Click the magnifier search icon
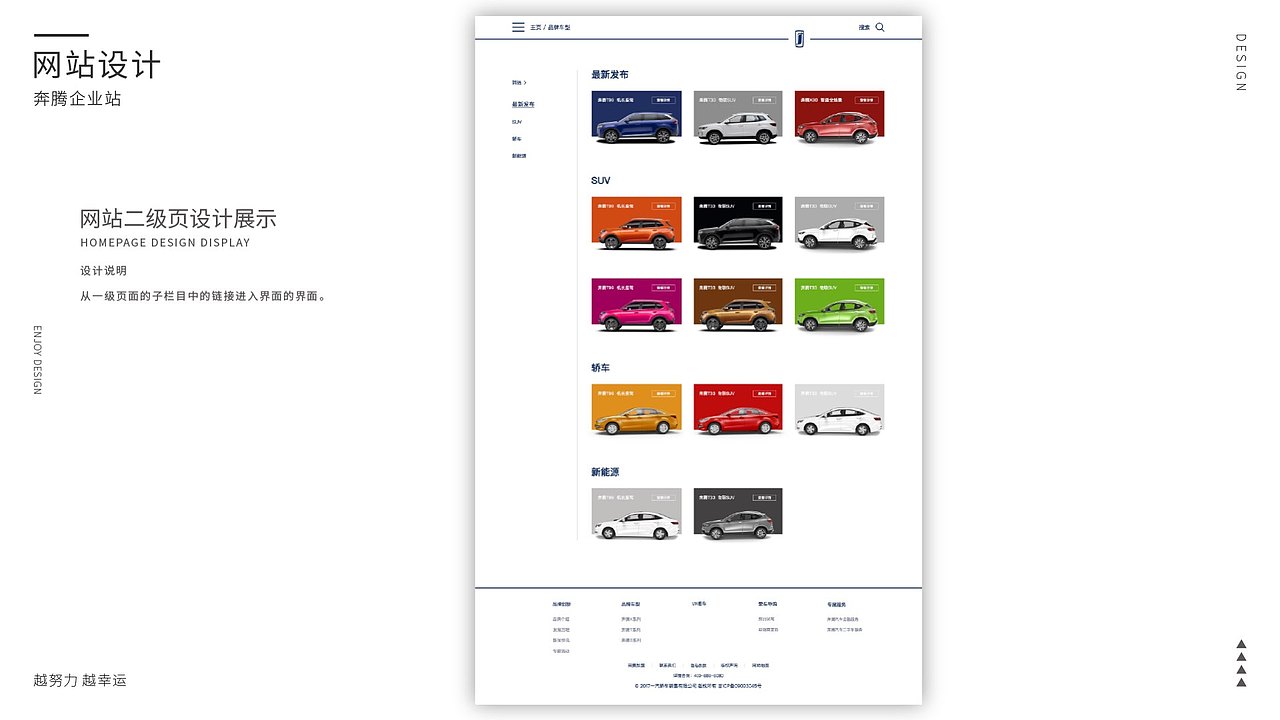The width and height of the screenshot is (1280, 720). click(x=880, y=28)
